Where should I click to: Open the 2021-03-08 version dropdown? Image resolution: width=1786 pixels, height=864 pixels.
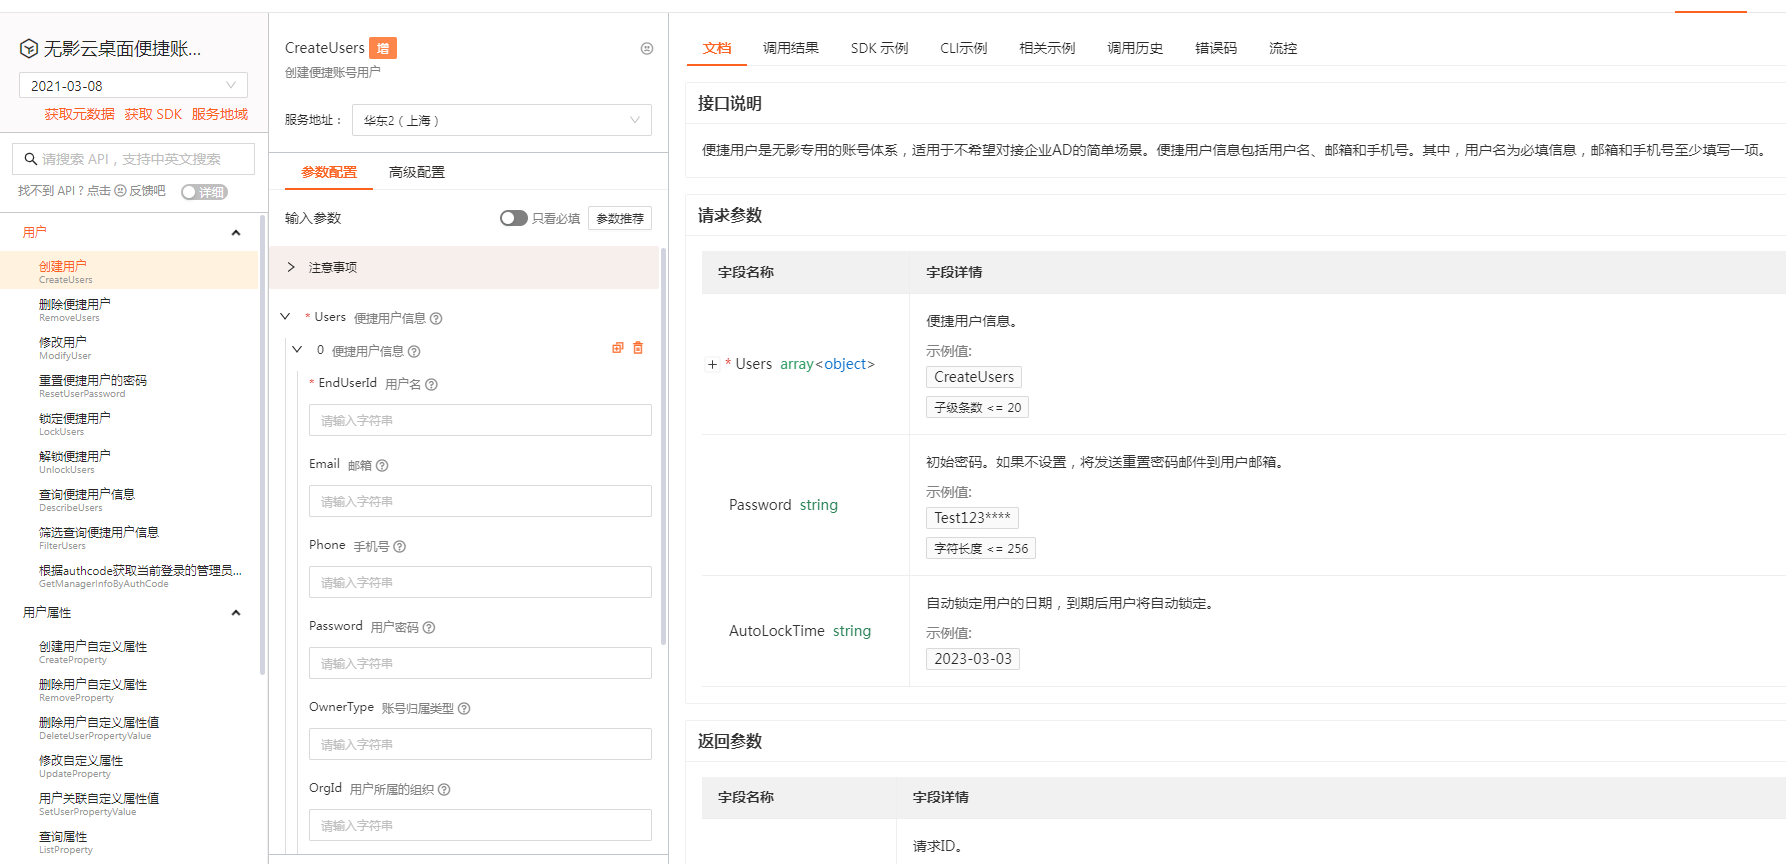[133, 85]
